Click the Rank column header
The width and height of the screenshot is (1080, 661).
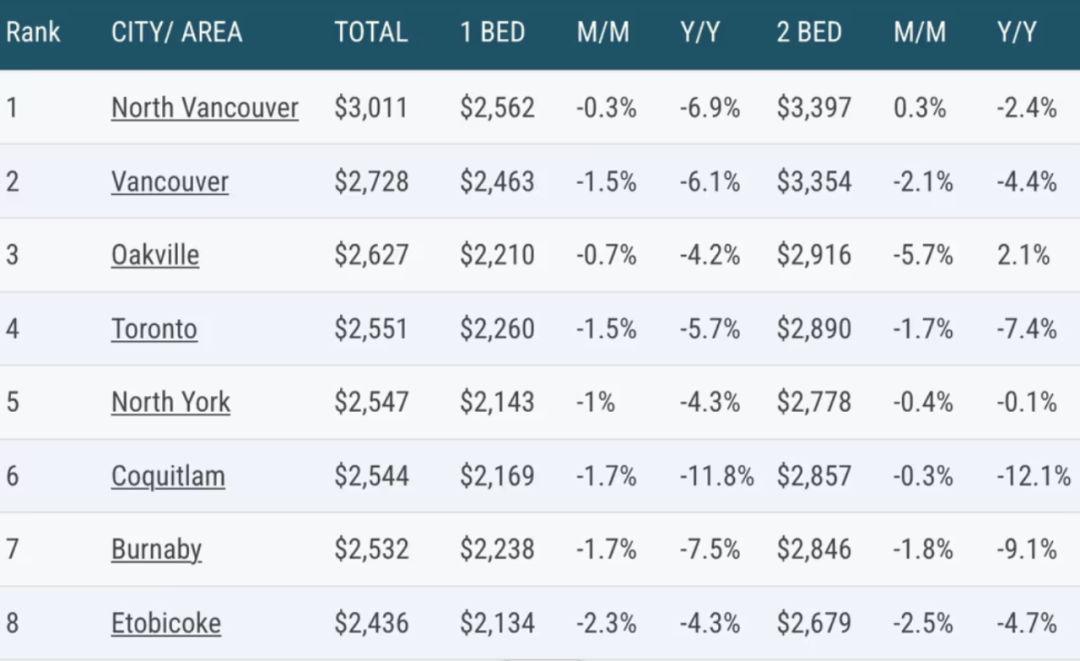(33, 32)
